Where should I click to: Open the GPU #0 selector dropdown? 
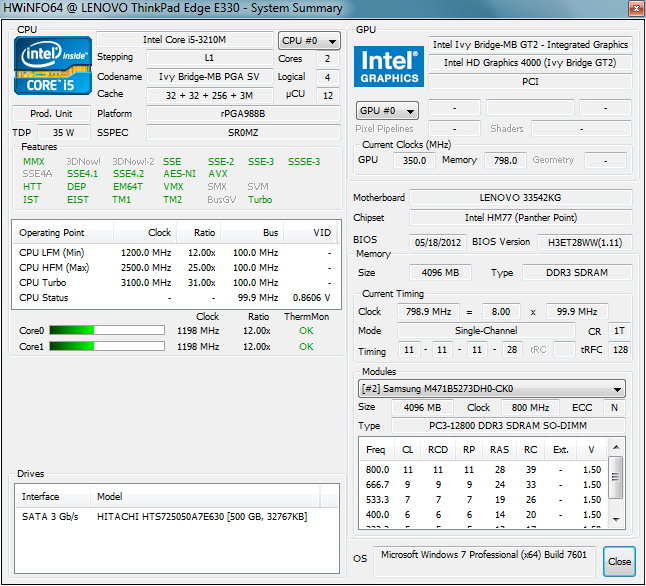(x=387, y=111)
